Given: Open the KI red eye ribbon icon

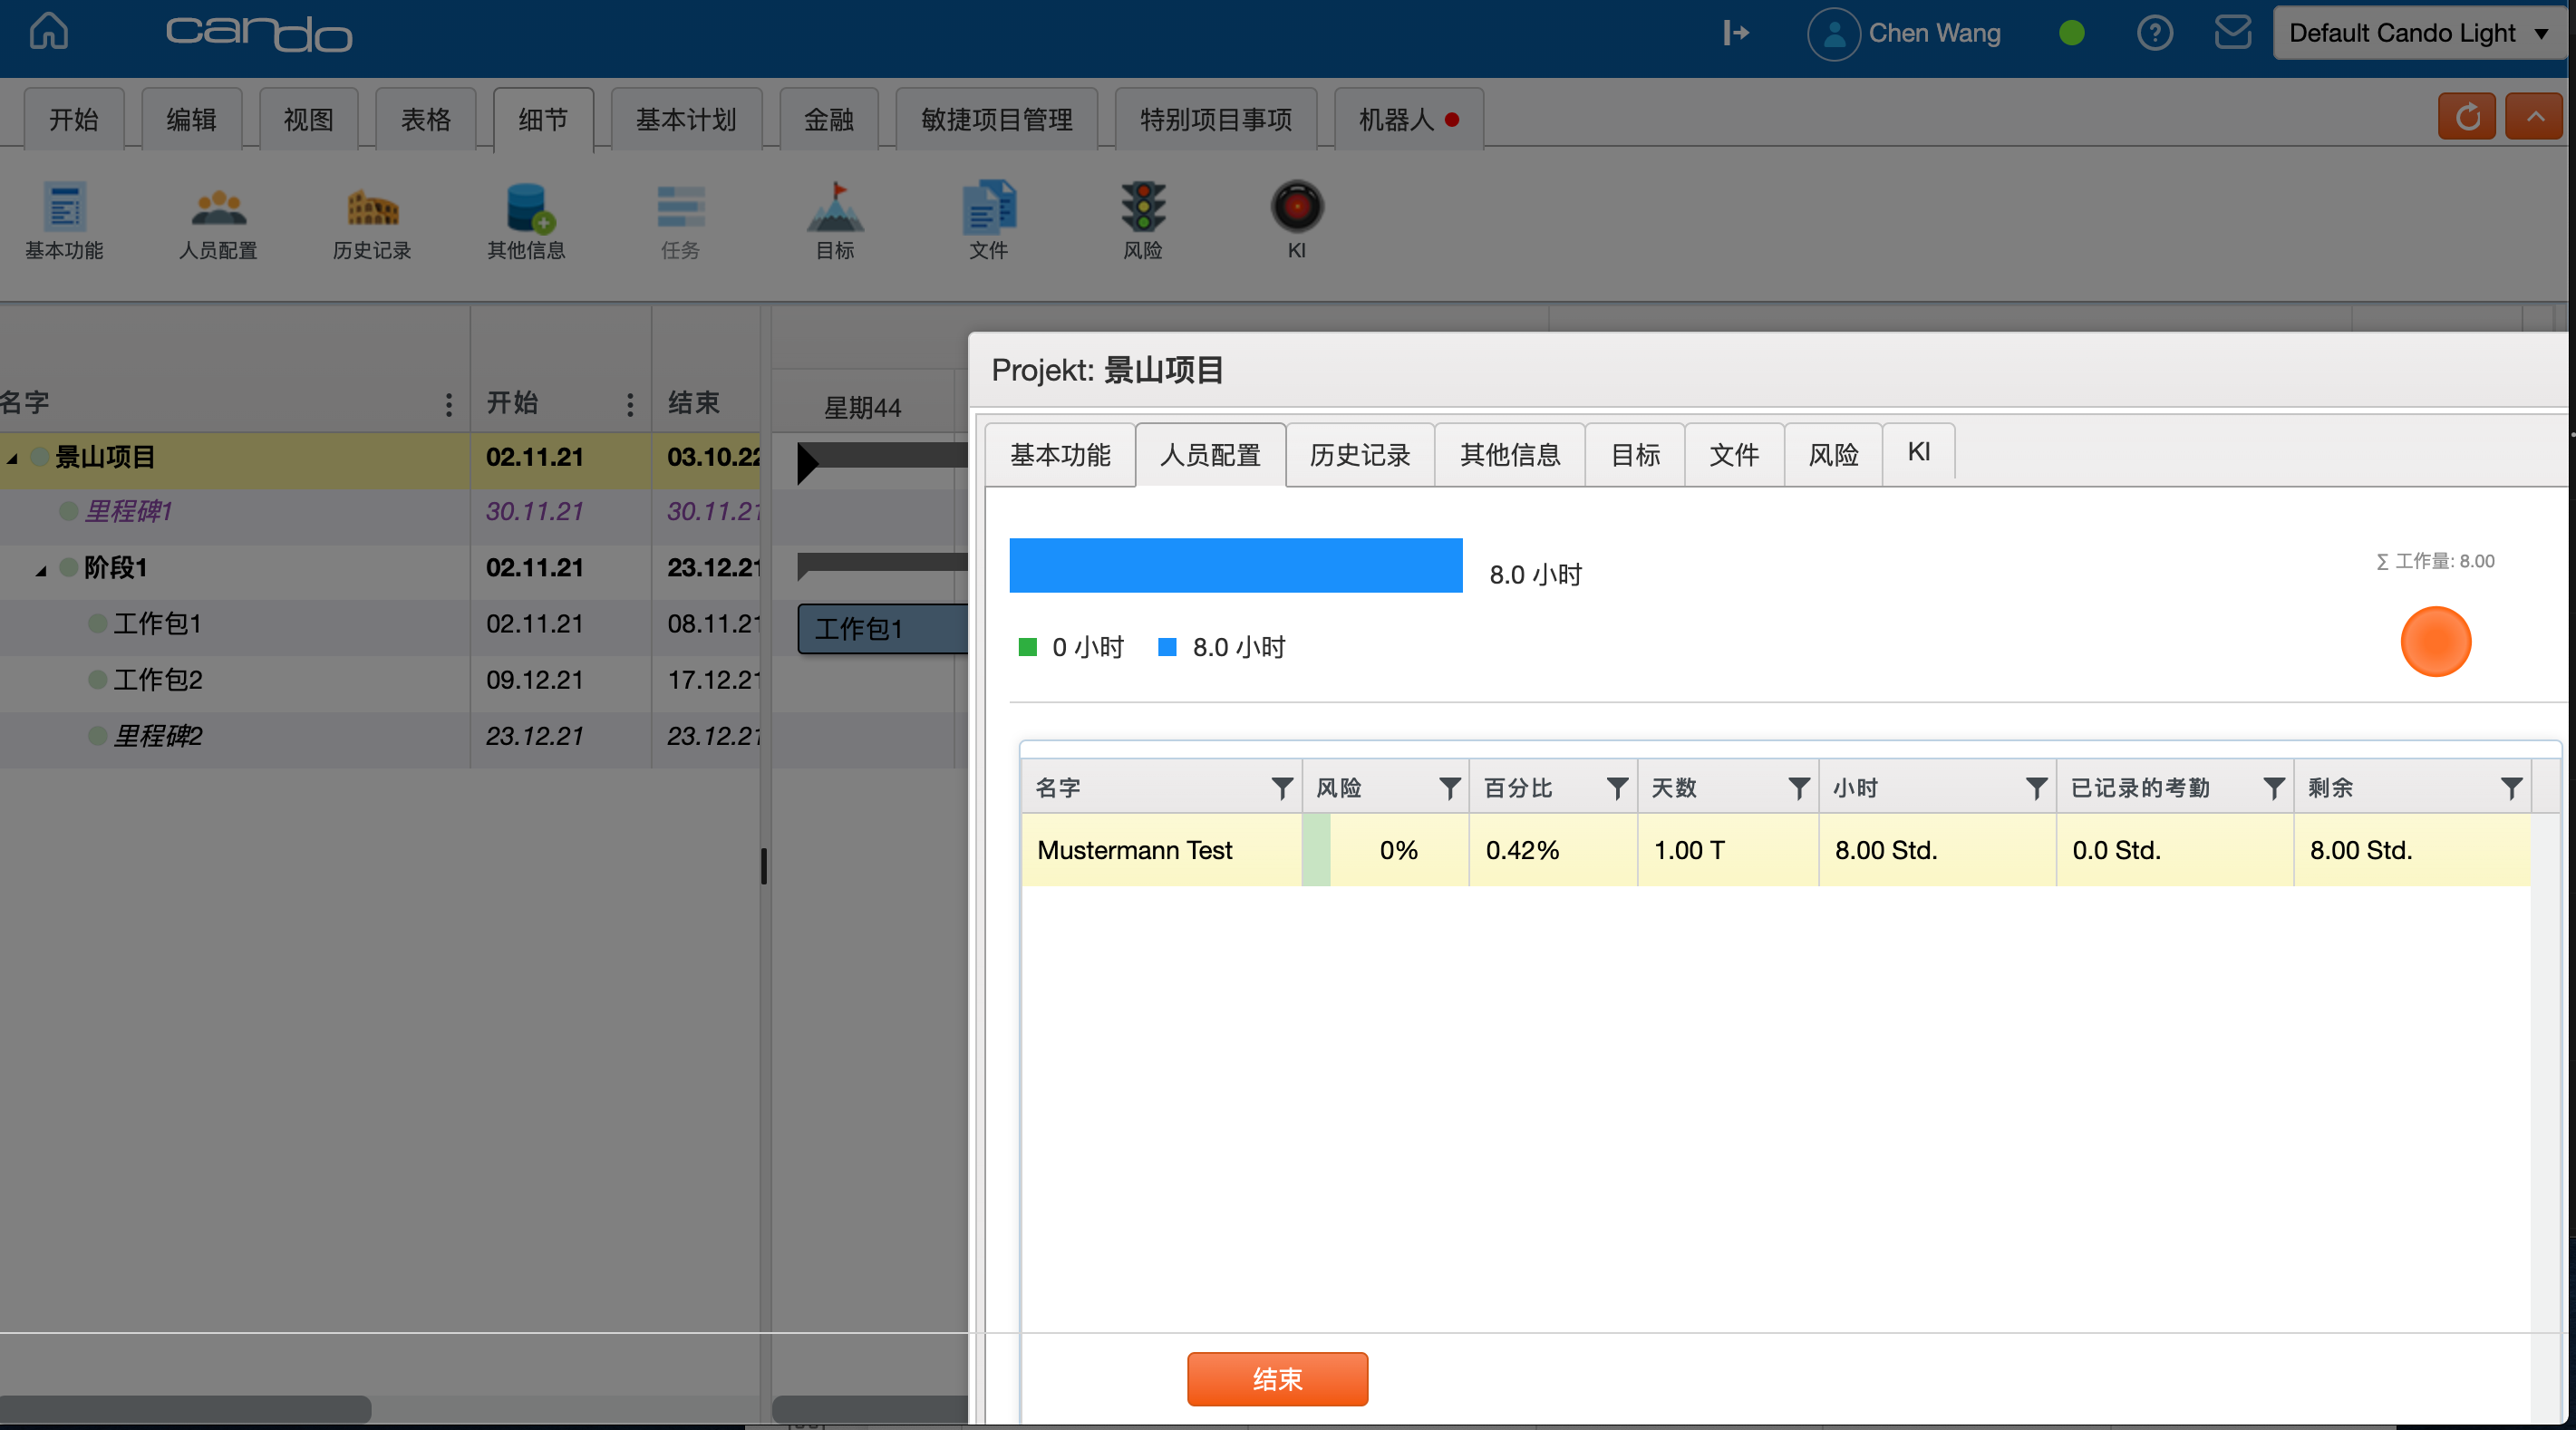Looking at the screenshot, I should point(1297,221).
